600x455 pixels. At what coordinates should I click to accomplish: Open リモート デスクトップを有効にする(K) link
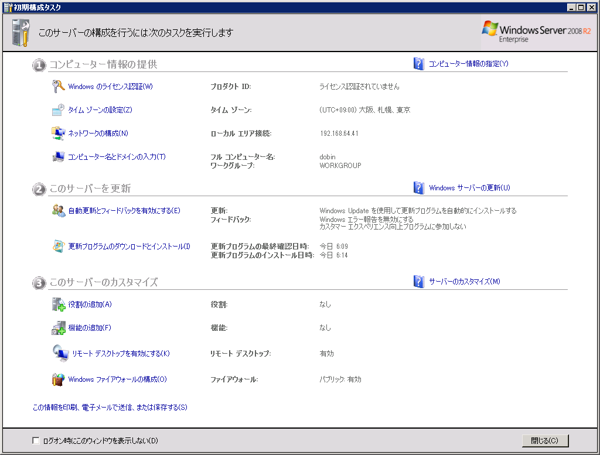pyautogui.click(x=121, y=353)
